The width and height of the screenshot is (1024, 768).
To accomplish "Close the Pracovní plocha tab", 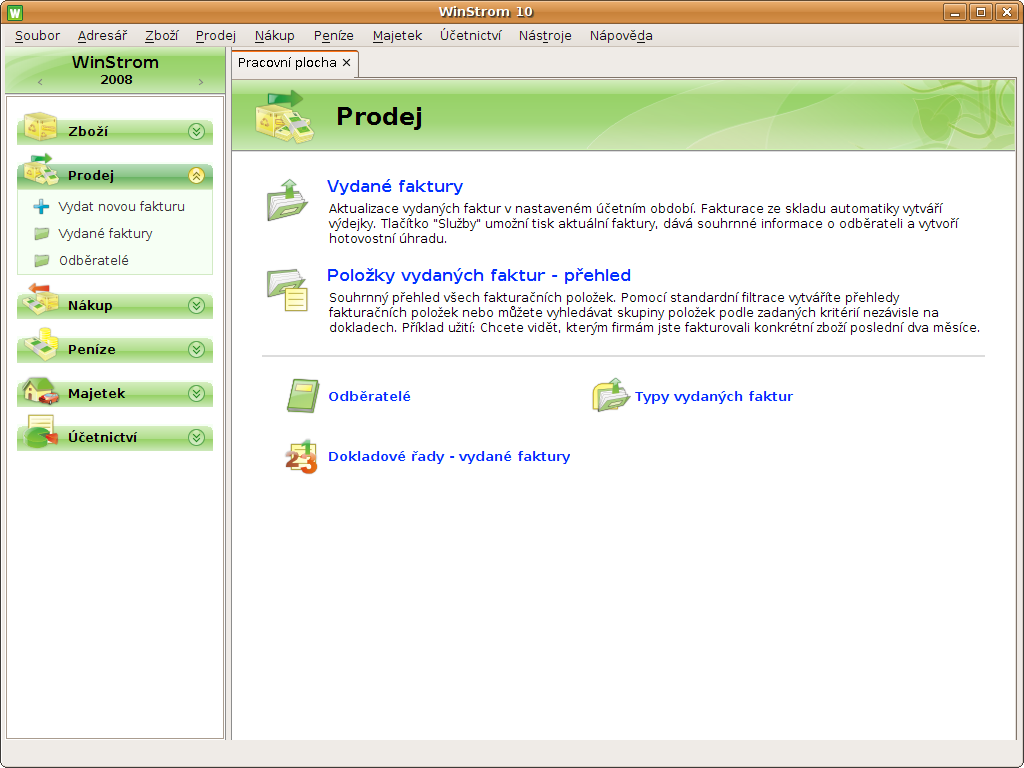I will point(347,62).
